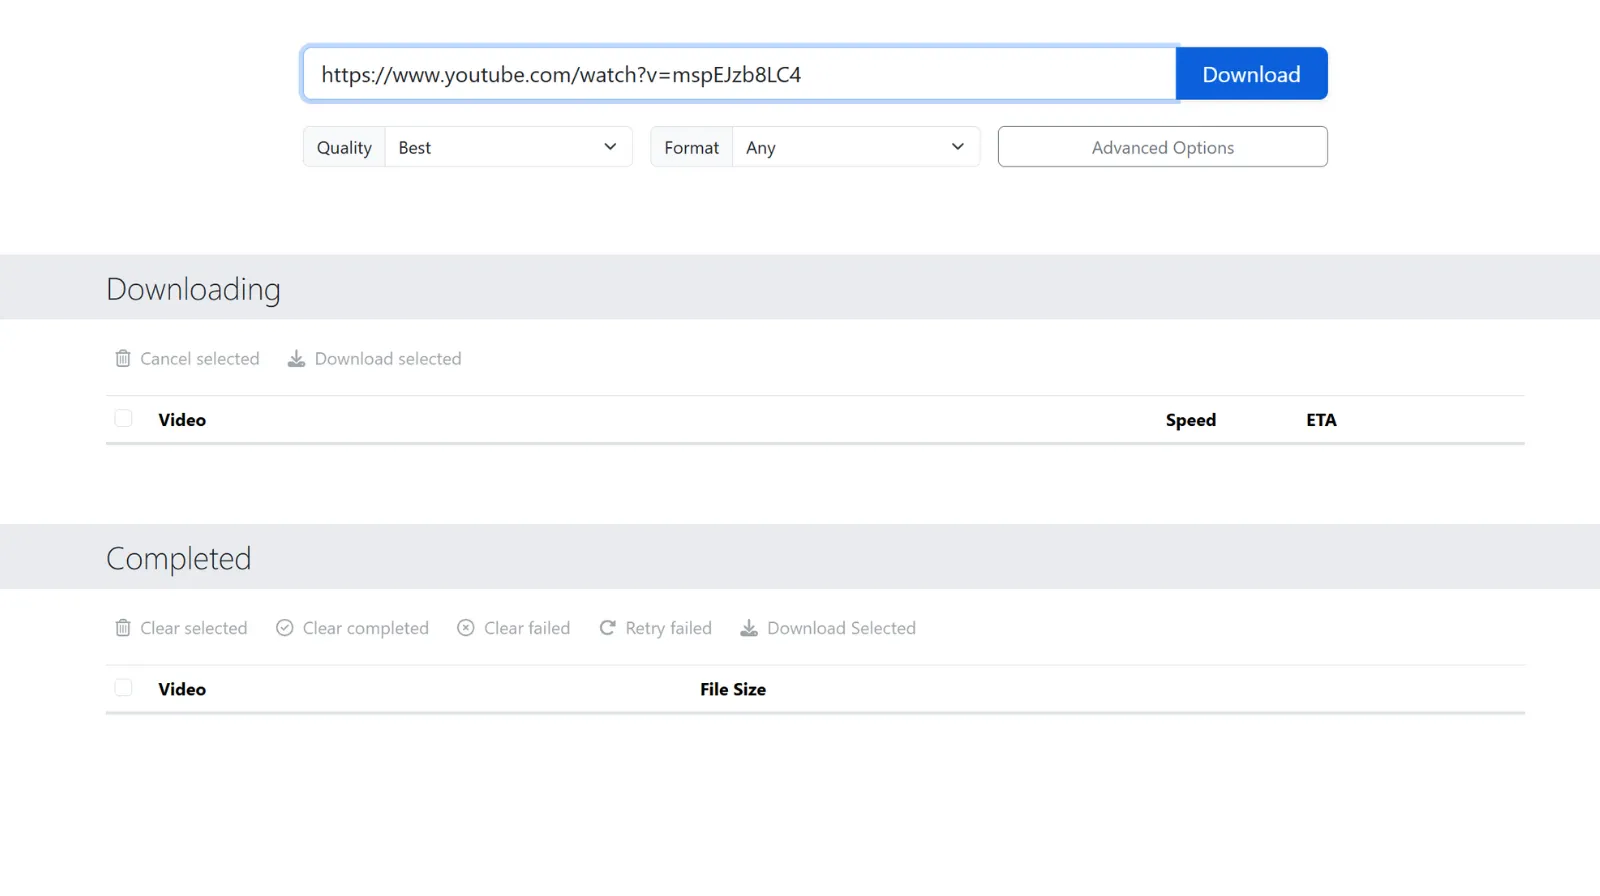Click the Video column header under Completed
The image size is (1600, 896).
click(x=182, y=689)
